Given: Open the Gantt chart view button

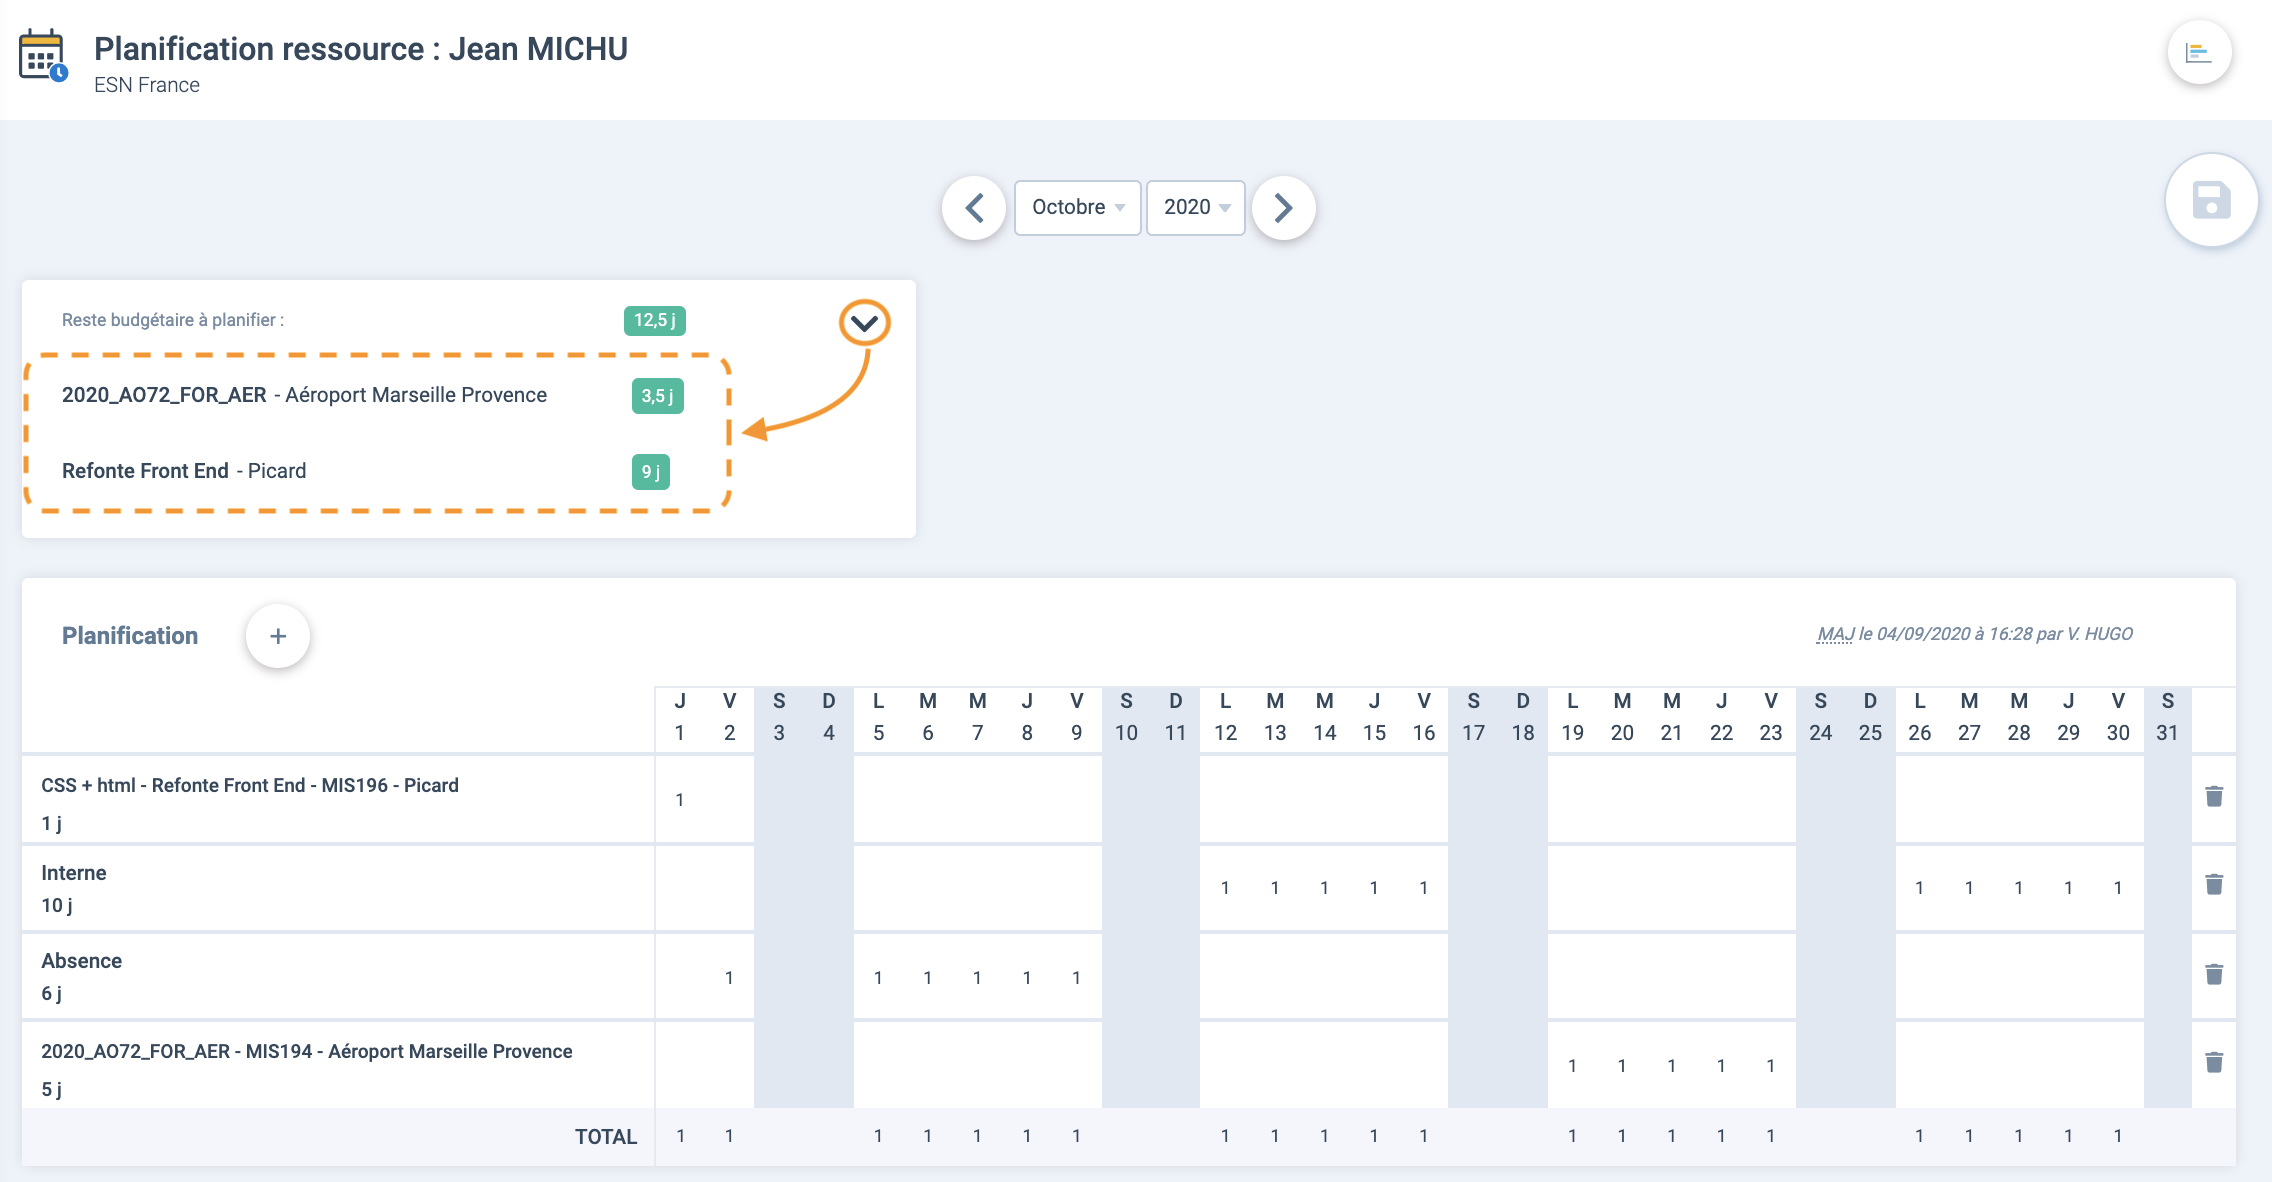Looking at the screenshot, I should click(2199, 52).
